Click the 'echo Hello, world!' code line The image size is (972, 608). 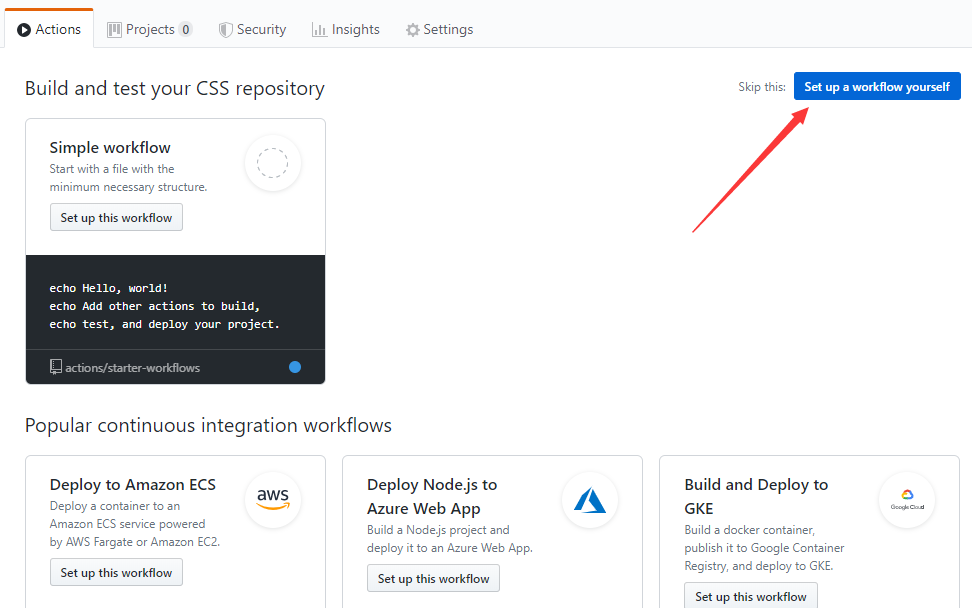point(108,288)
